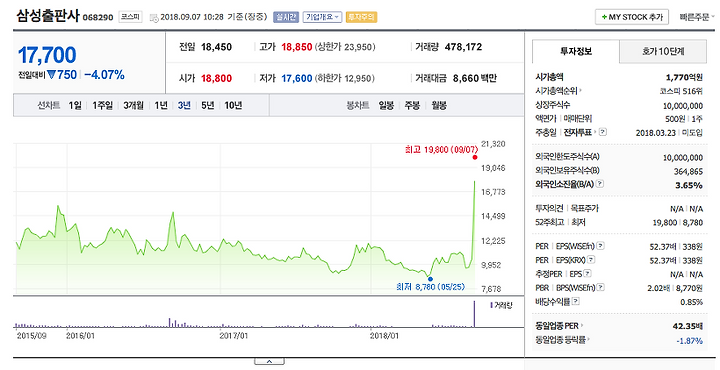Open the 동일업종 등락률 link
This screenshot has width=720, height=370.
pyautogui.click(x=562, y=340)
